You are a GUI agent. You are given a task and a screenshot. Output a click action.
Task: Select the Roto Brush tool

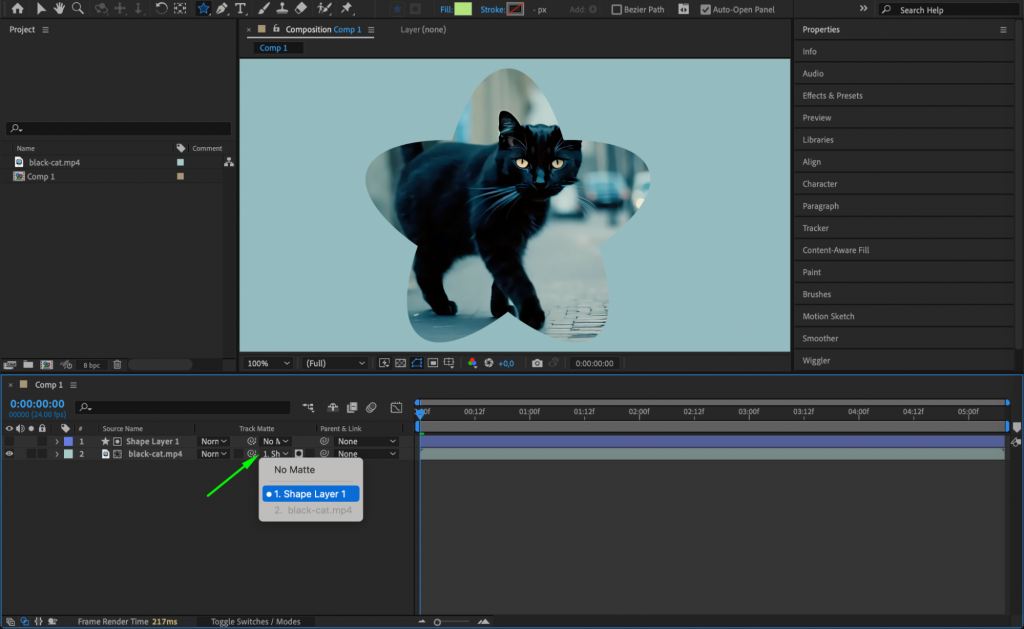324,9
